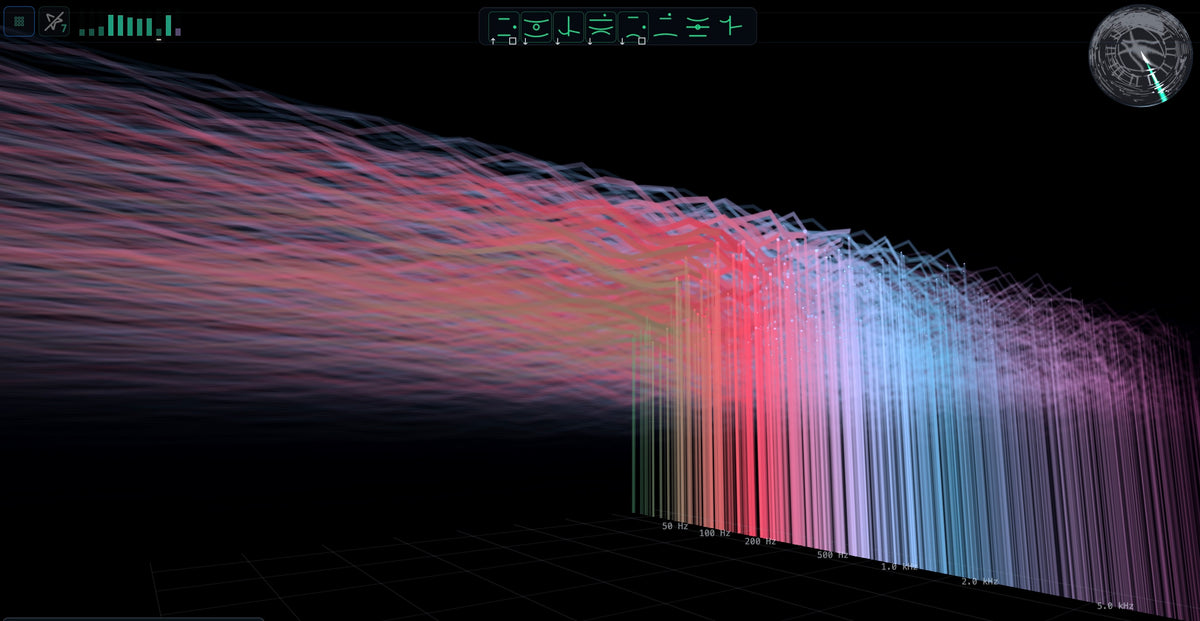Click the 200 Hz axis label
Screen dimensions: 1200x621
(759, 542)
